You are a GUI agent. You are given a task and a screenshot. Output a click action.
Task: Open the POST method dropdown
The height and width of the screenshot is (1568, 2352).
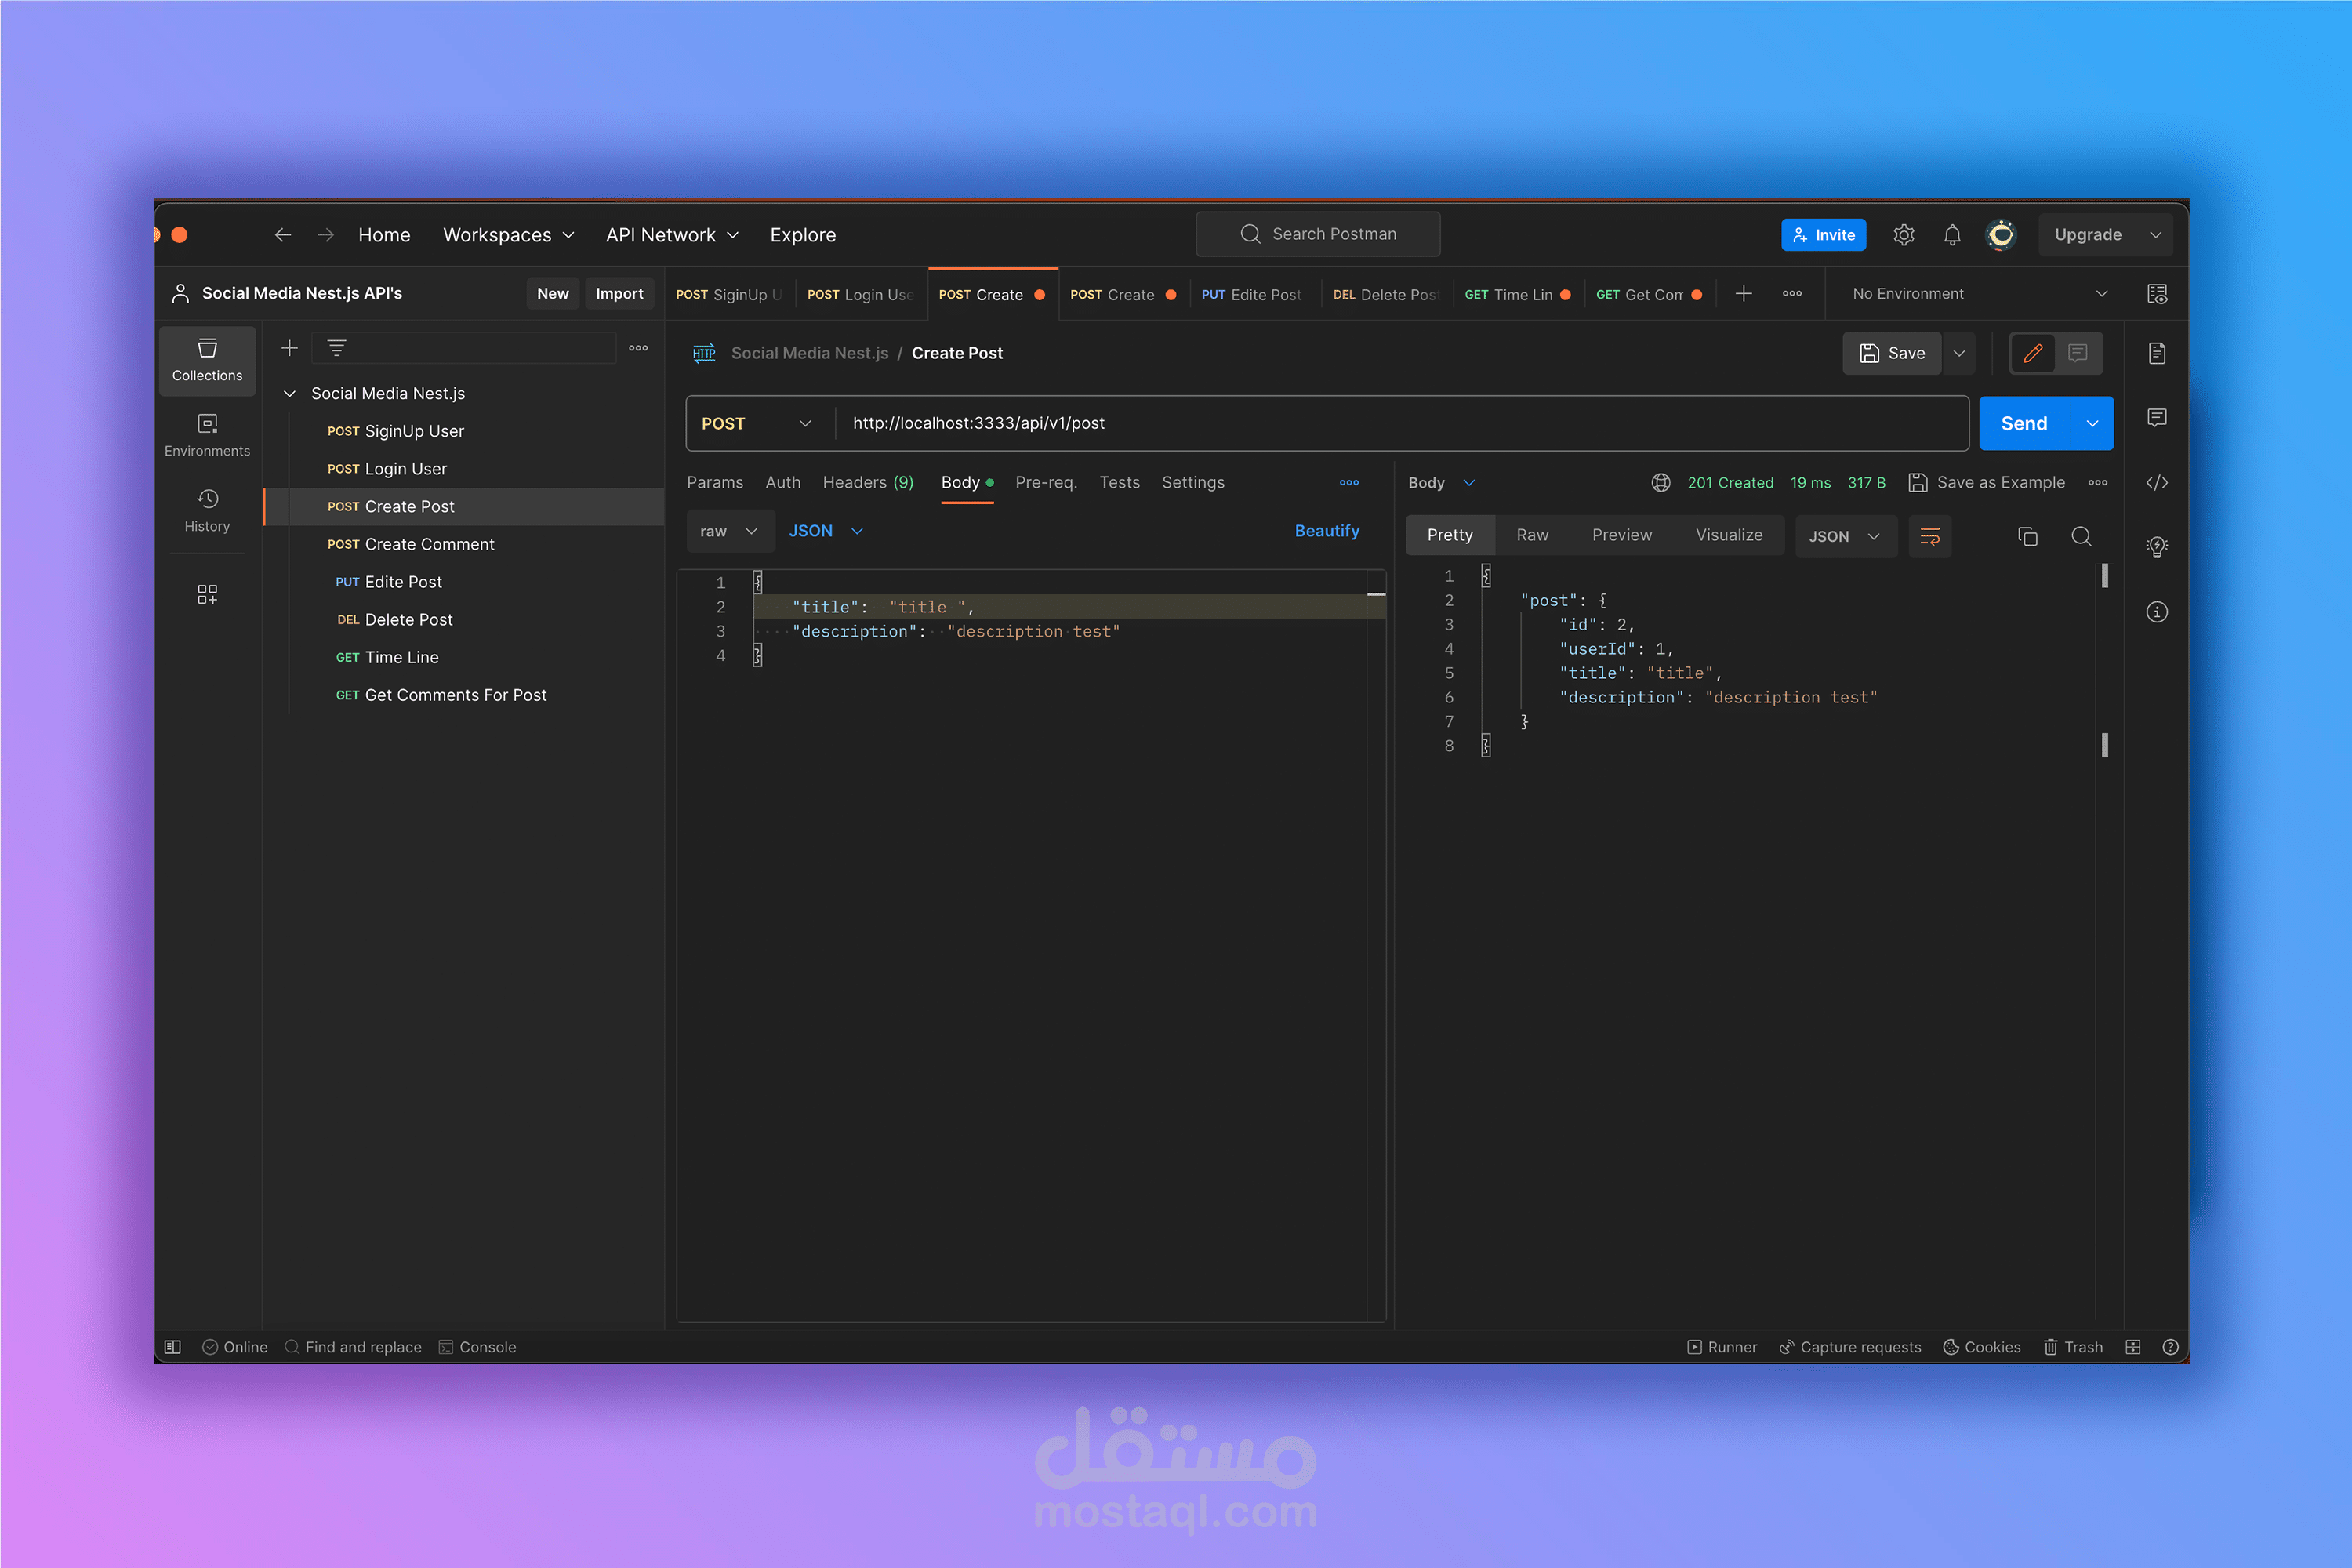click(x=757, y=424)
